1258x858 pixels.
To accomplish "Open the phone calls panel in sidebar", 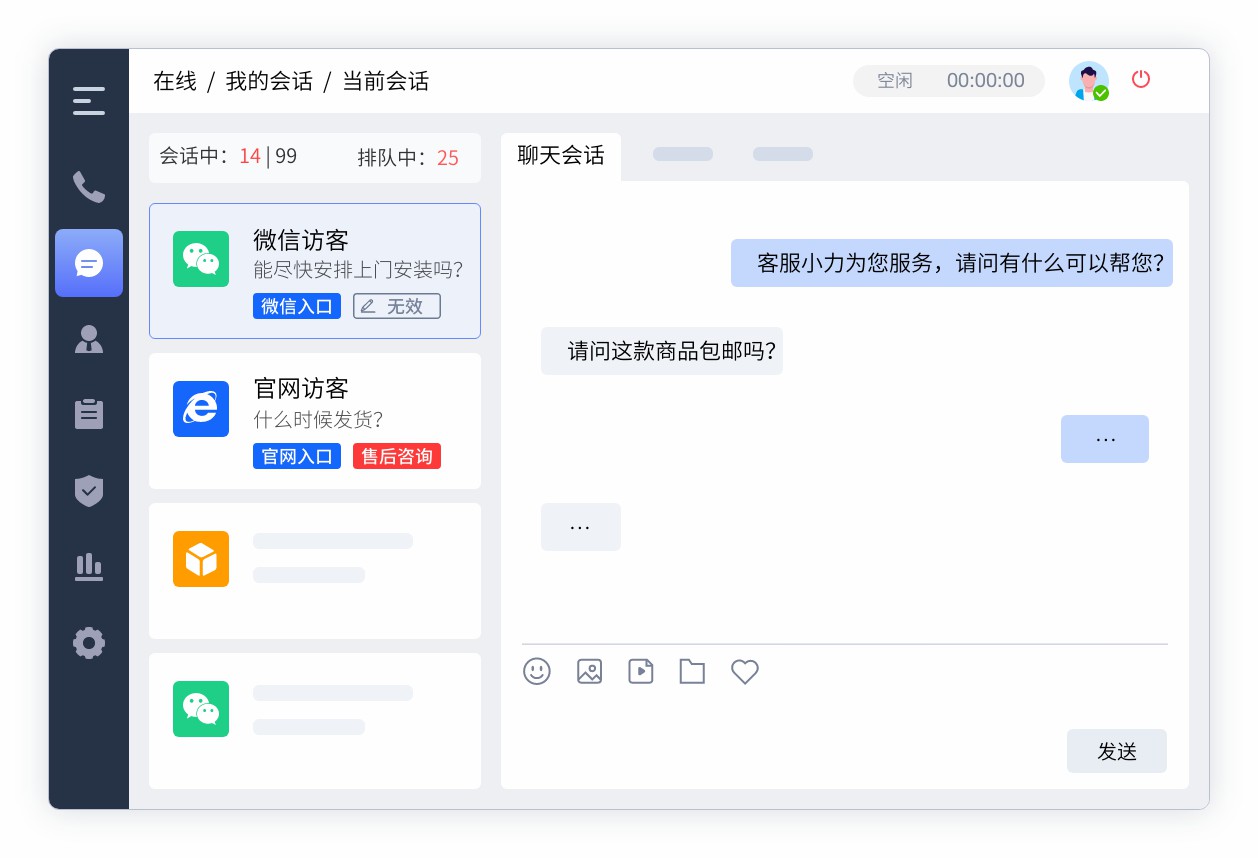I will click(x=88, y=187).
